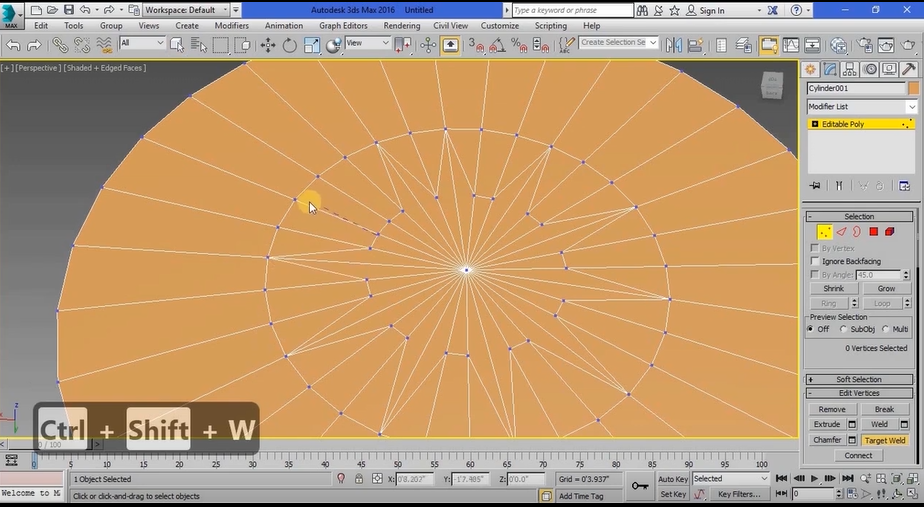This screenshot has height=507, width=924.
Task: Click the Remove button
Action: click(x=831, y=409)
